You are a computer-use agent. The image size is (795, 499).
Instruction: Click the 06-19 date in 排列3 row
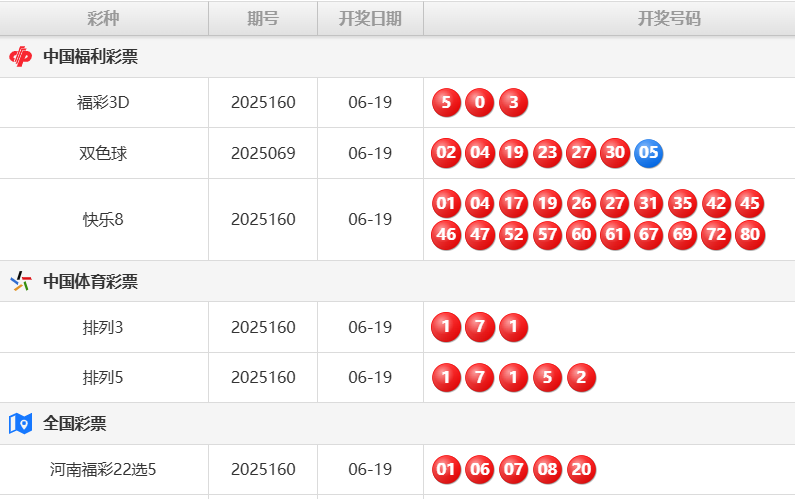[x=370, y=327]
